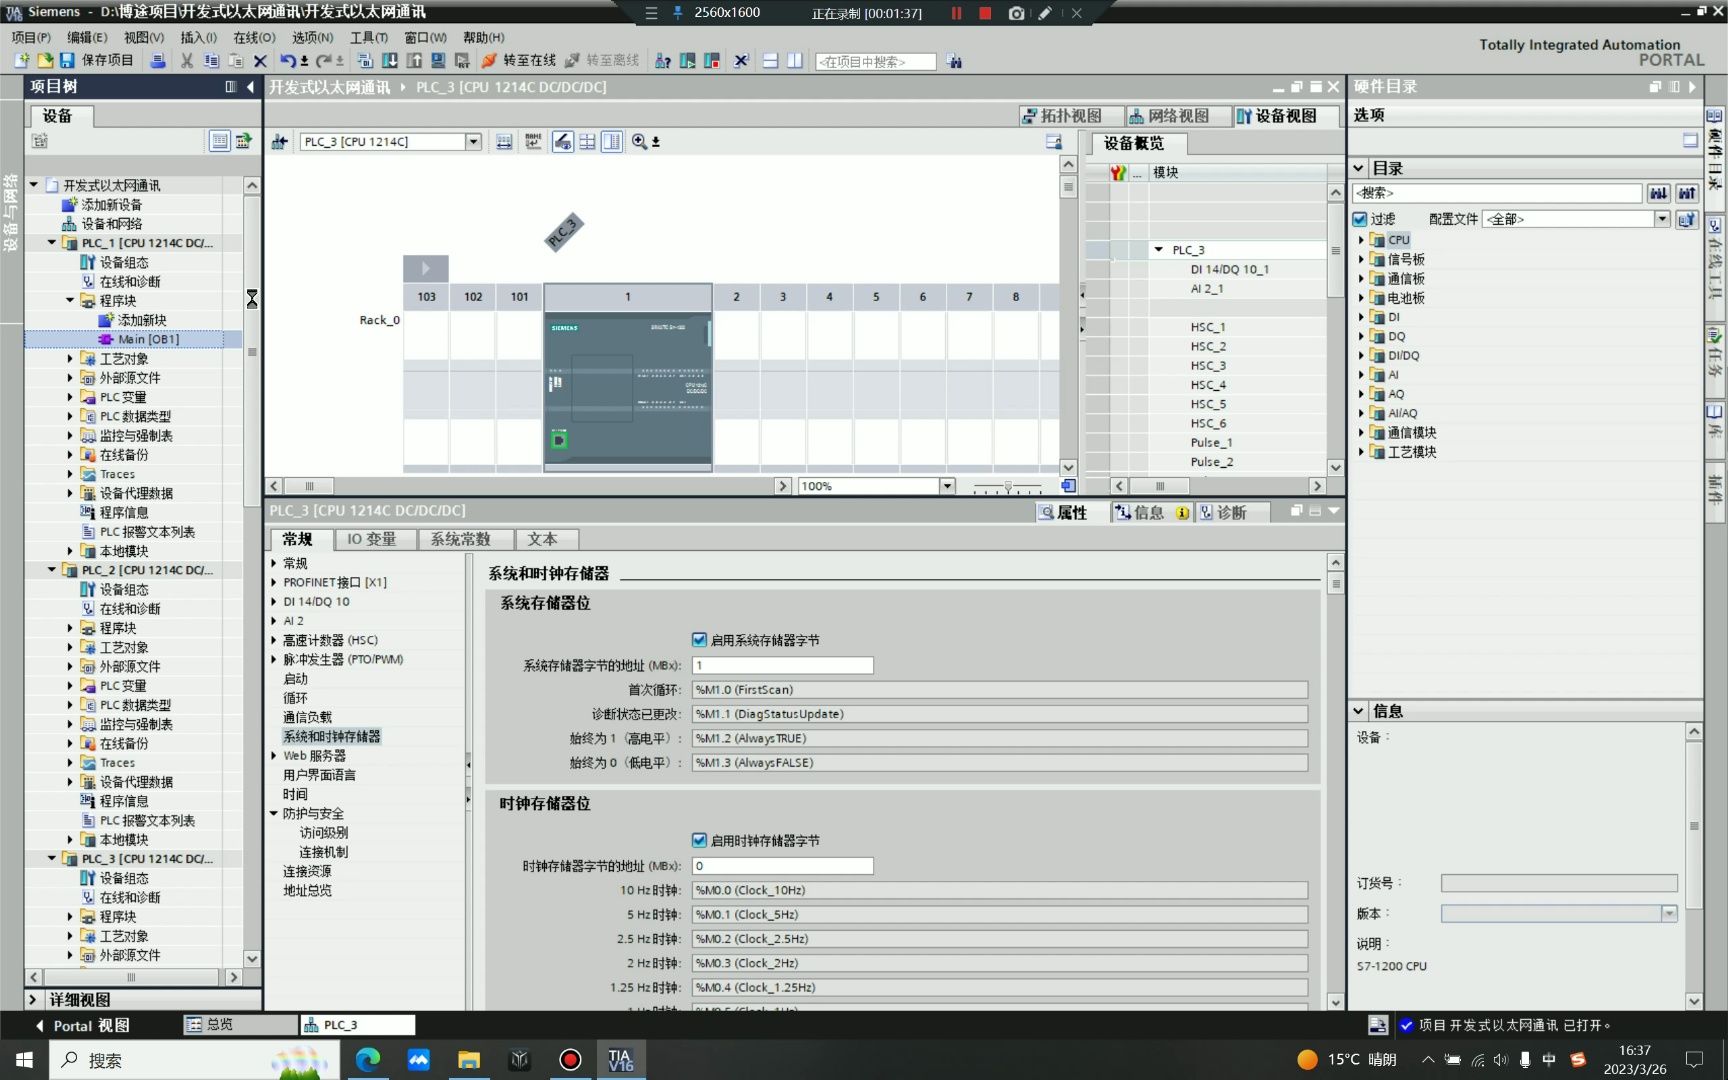Click the project tree horizontal scrollbar
The height and width of the screenshot is (1080, 1728).
tap(133, 977)
